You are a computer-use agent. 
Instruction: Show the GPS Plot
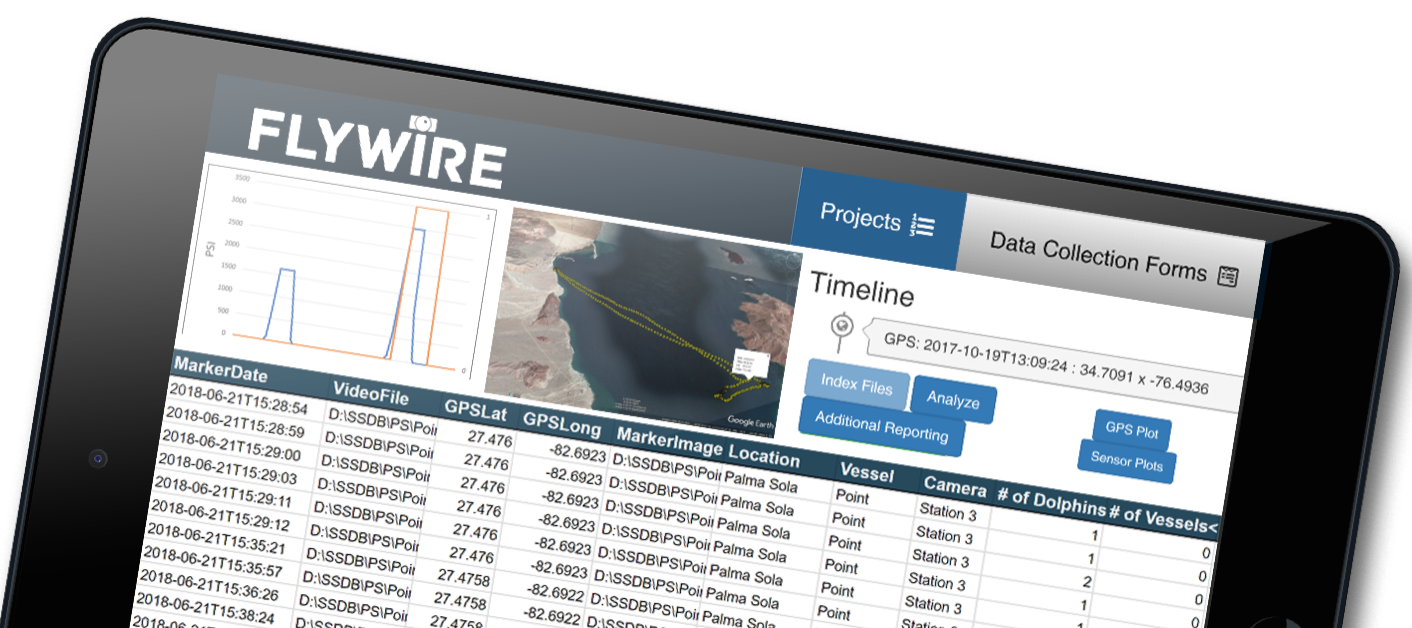pyautogui.click(x=1132, y=431)
